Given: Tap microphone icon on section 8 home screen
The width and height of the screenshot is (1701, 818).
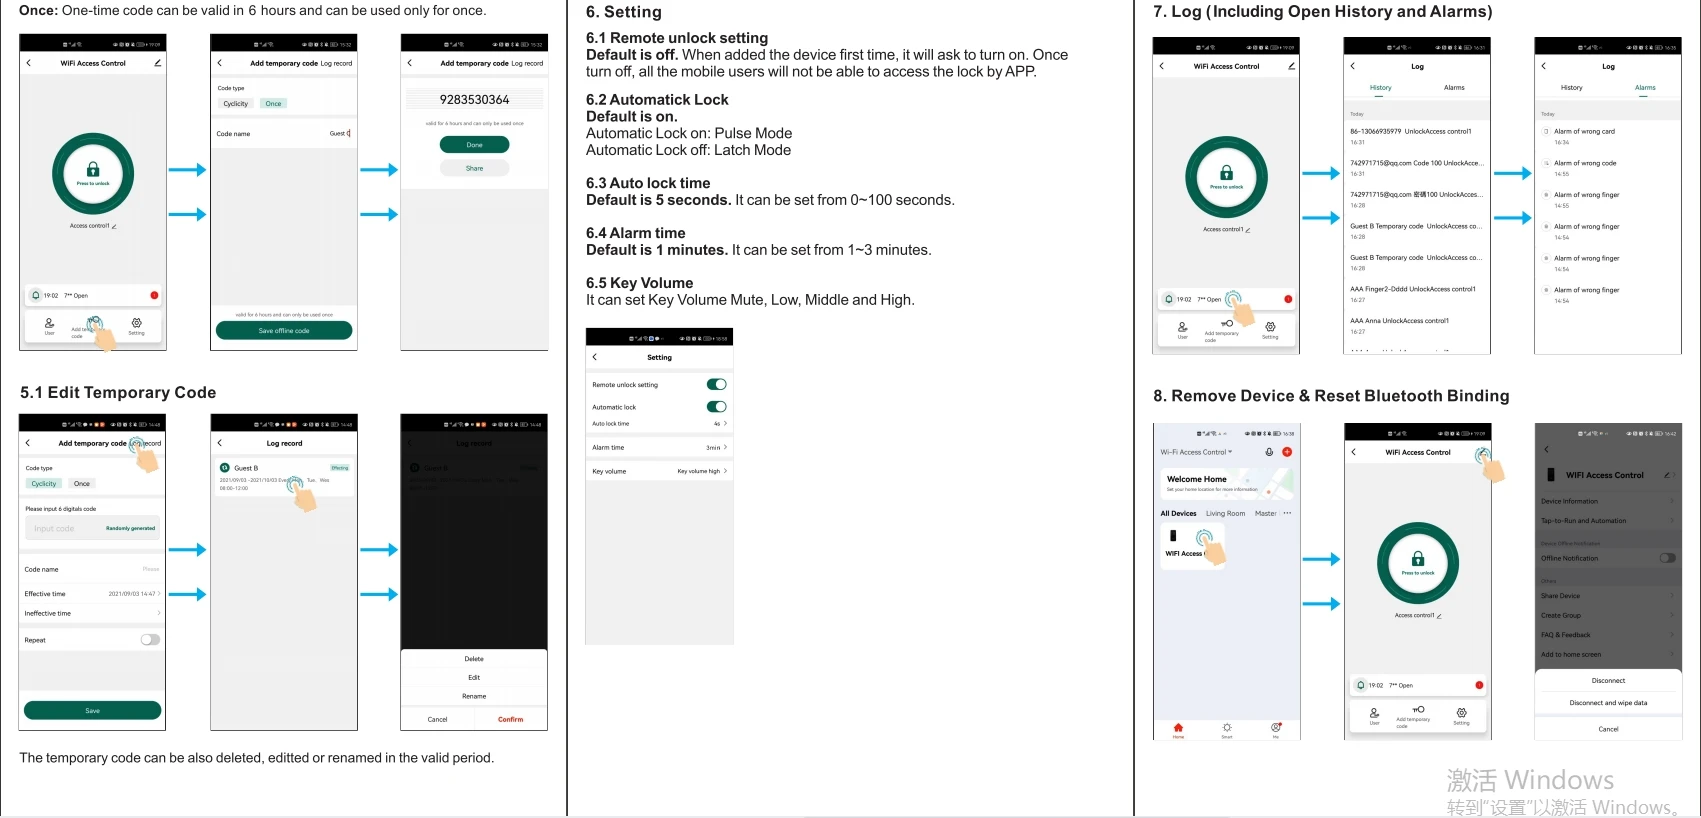Looking at the screenshot, I should [1270, 452].
